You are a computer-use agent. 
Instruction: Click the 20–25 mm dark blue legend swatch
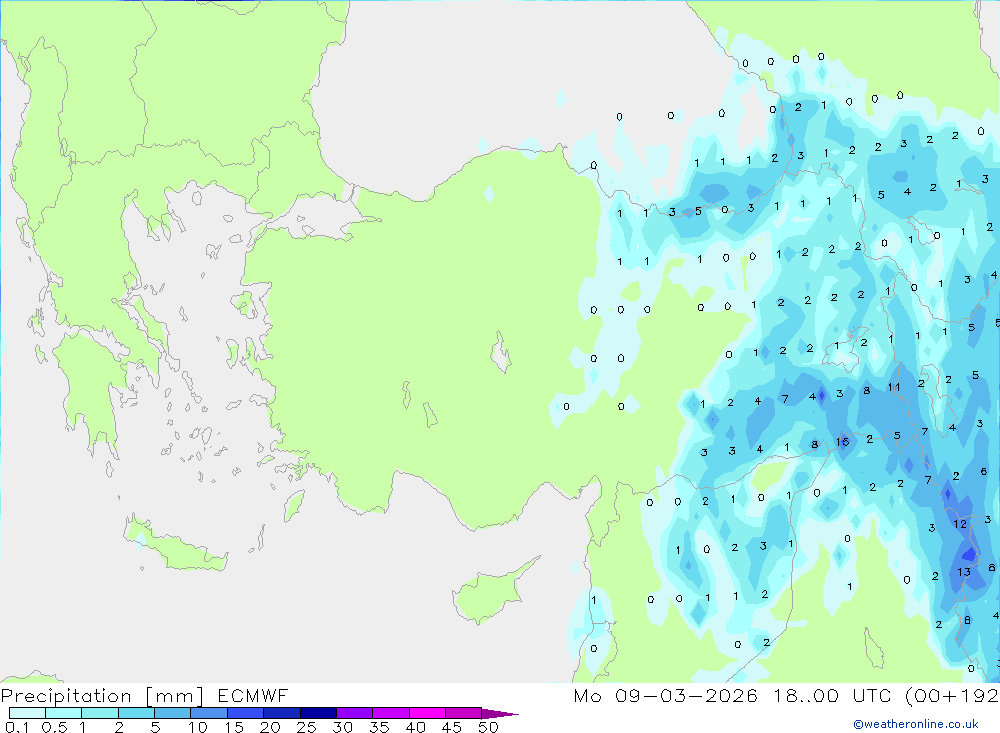[281, 713]
